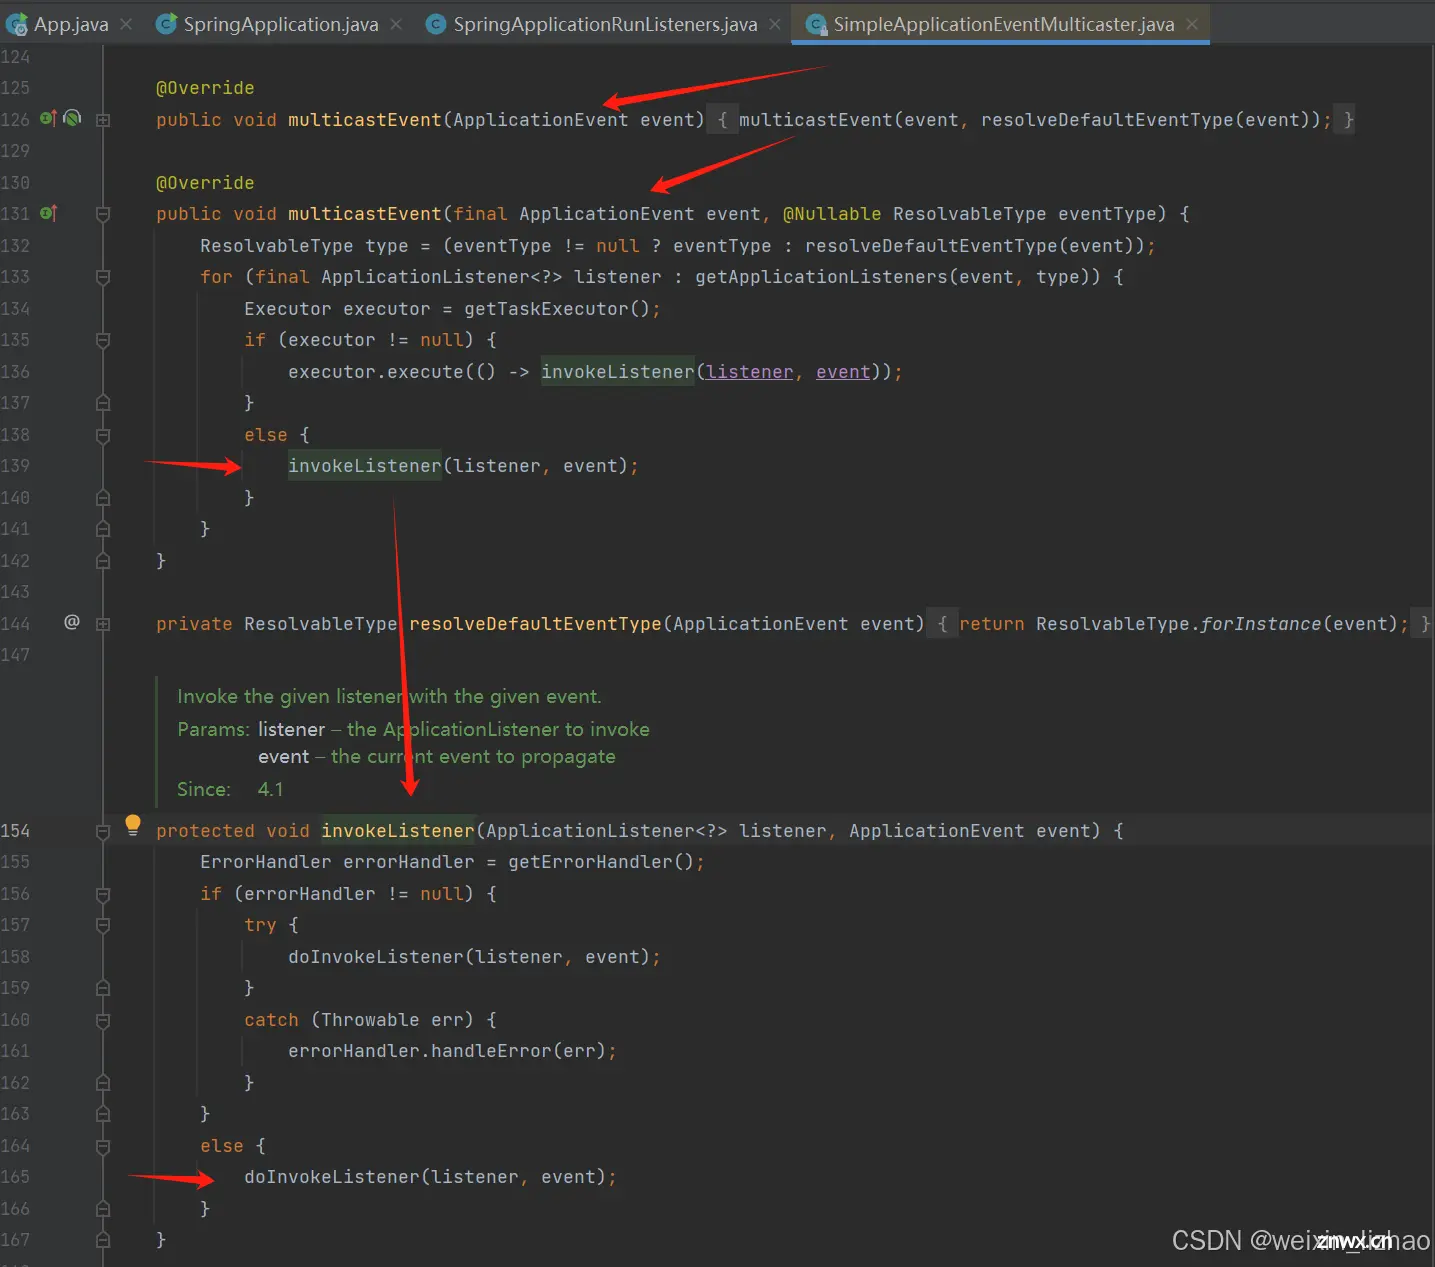The height and width of the screenshot is (1267, 1435).
Task: Click the SimpleApplicationEventMulticaster.java tab file icon
Action: click(x=816, y=24)
